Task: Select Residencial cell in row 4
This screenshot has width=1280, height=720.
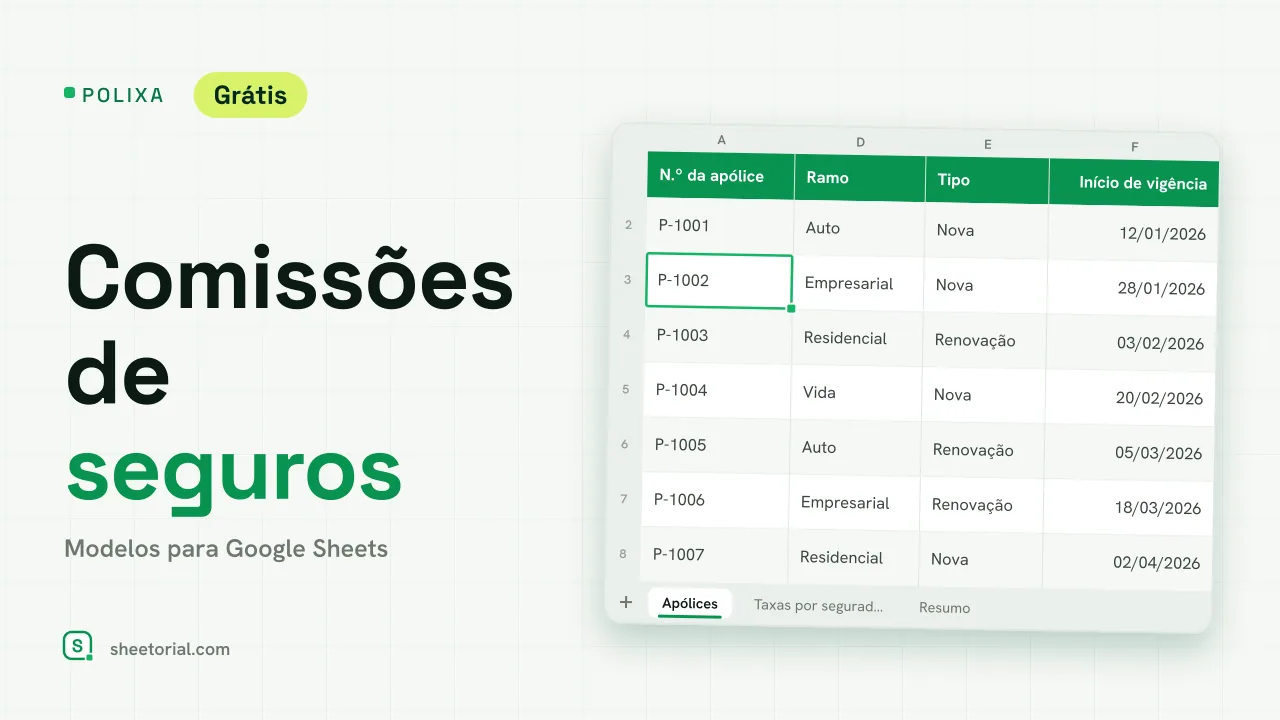Action: [857, 338]
